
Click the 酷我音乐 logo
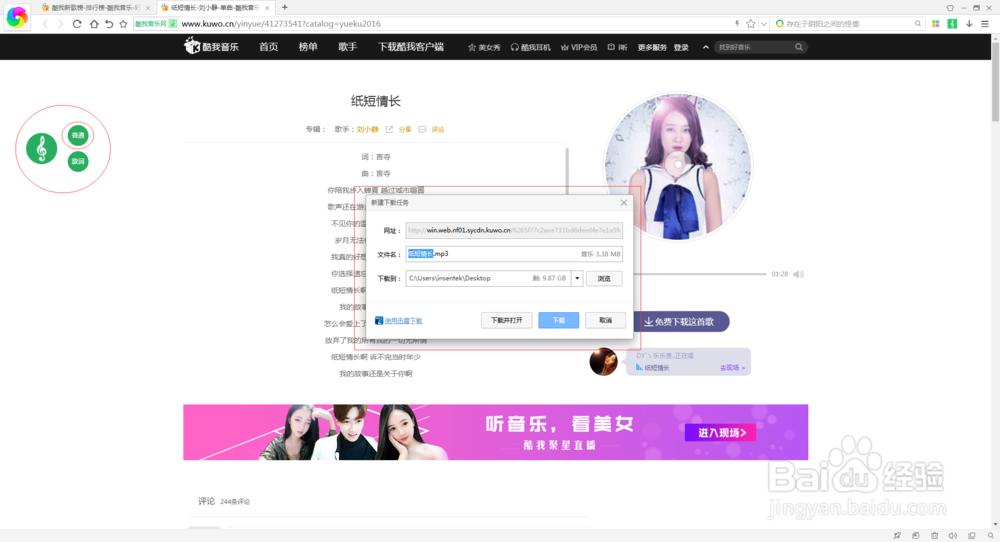point(212,47)
